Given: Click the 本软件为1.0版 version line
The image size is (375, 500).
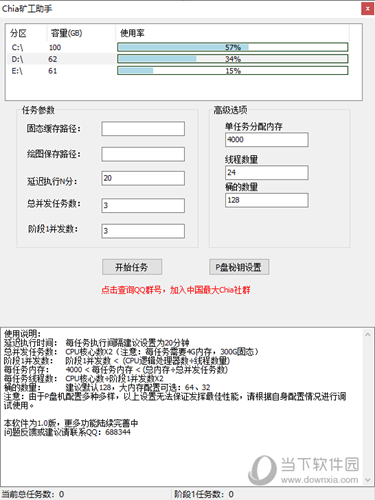Looking at the screenshot, I should 71,423.
